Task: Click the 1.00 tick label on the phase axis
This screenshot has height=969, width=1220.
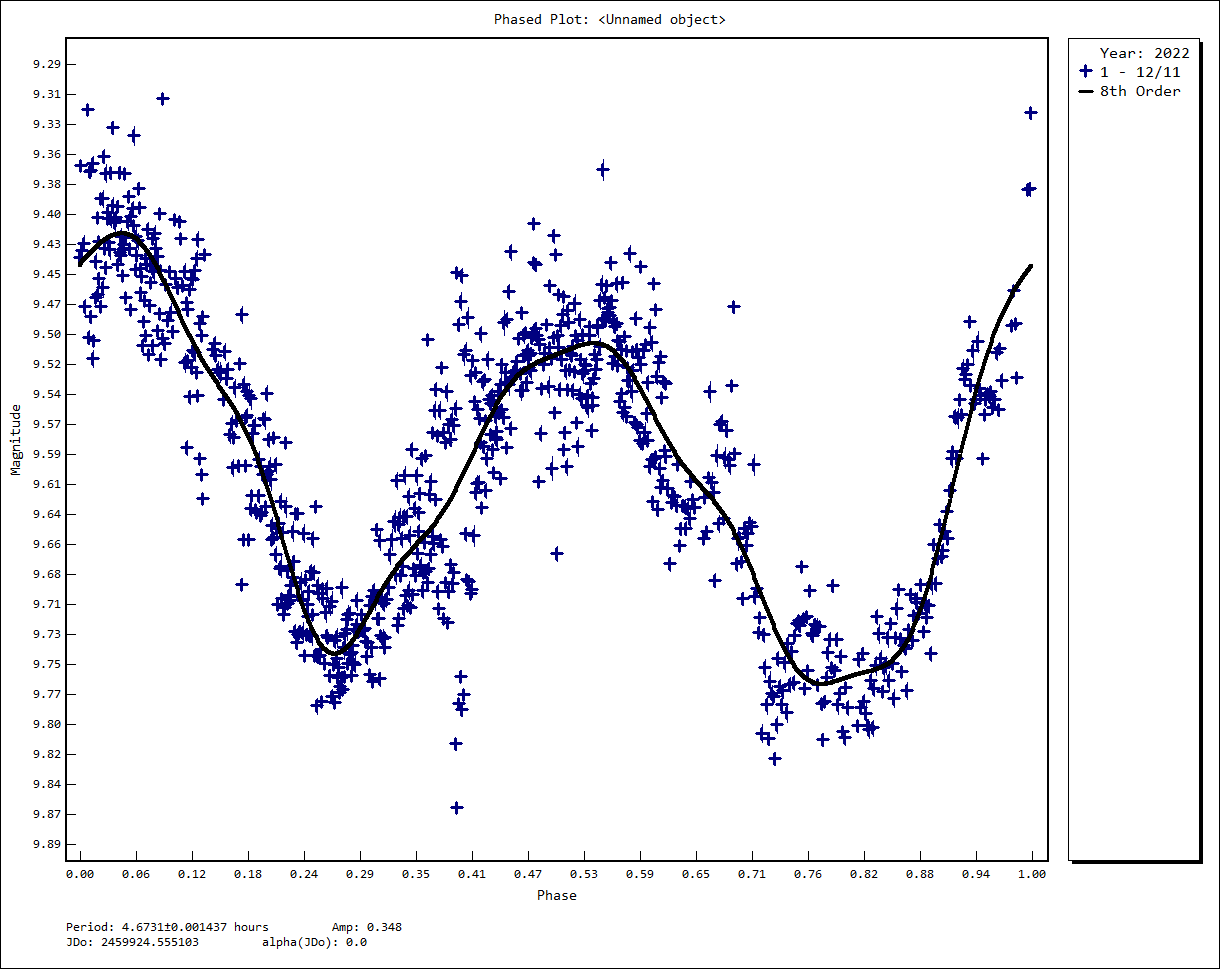Action: 1032,874
